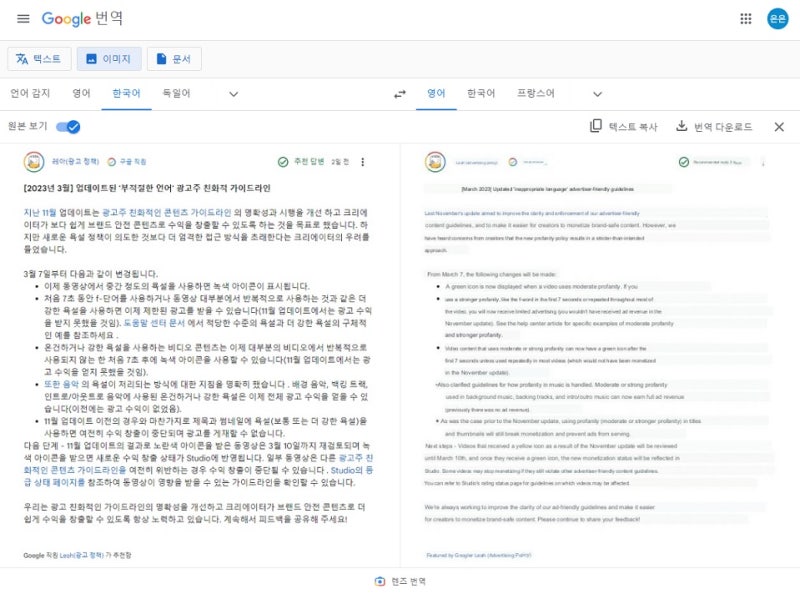
Task: Click the author avatar in translated image
Action: coord(435,162)
